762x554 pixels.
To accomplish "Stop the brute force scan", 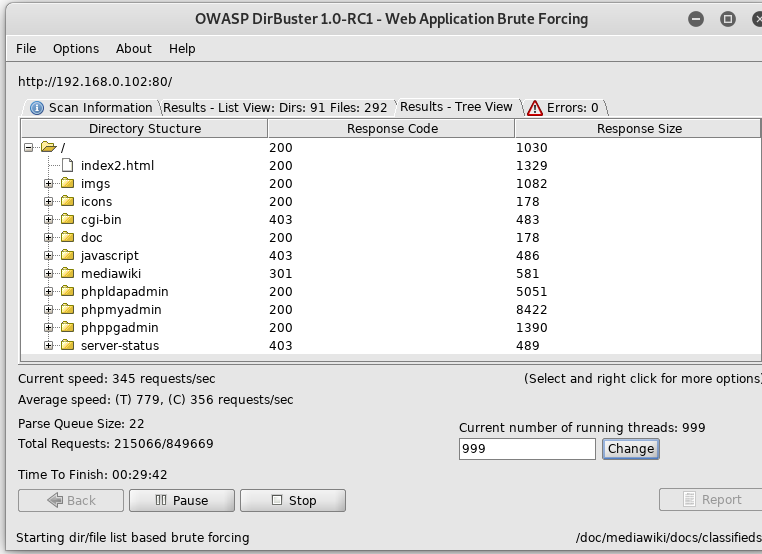I will click(x=293, y=500).
